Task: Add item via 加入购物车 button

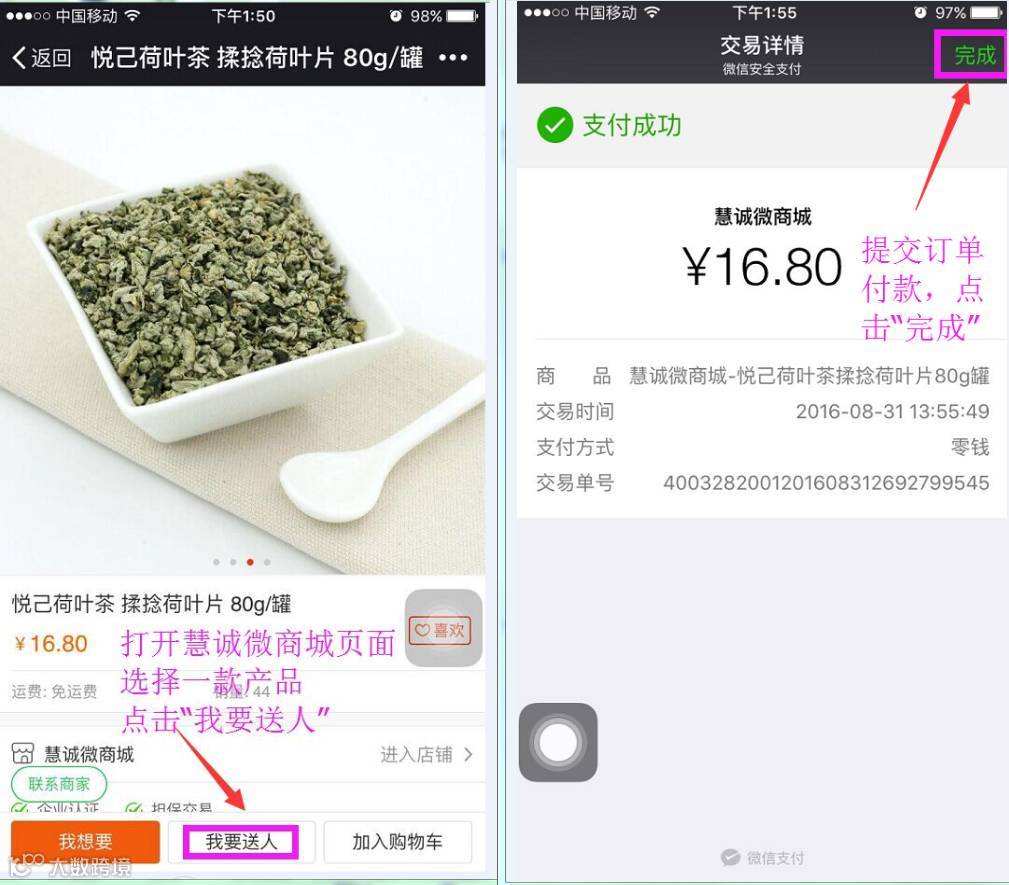Action: click(398, 841)
